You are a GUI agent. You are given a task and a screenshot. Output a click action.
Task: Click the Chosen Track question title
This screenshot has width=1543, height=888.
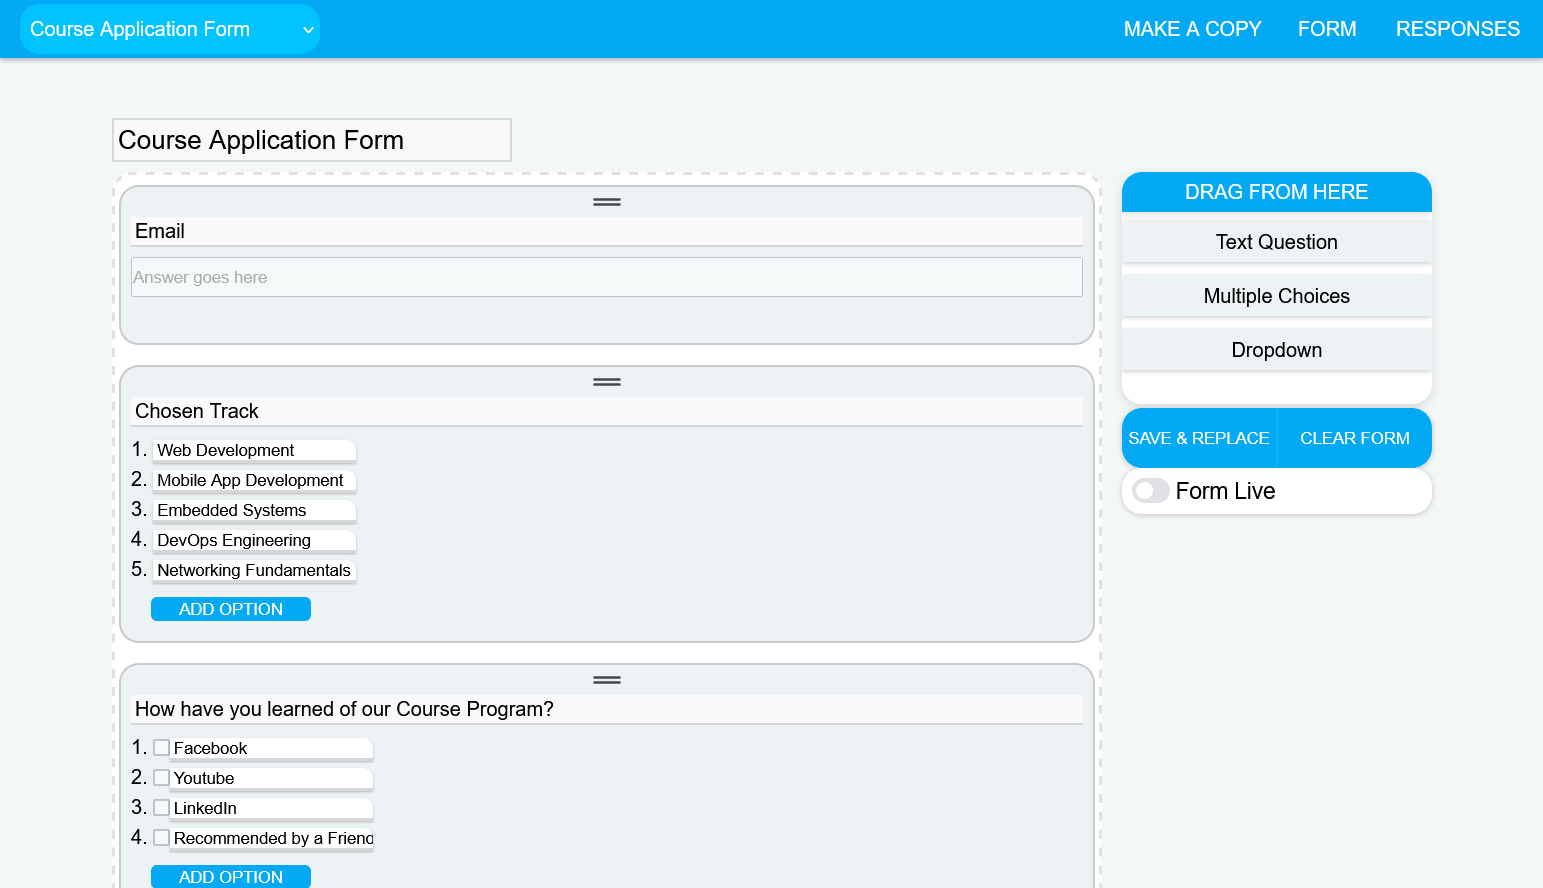[607, 411]
